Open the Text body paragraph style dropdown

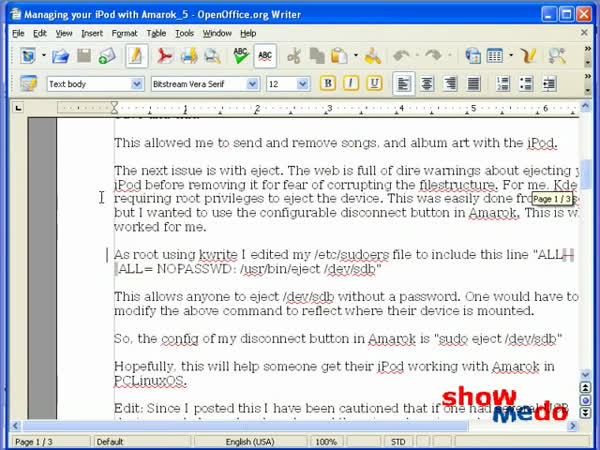[x=137, y=84]
